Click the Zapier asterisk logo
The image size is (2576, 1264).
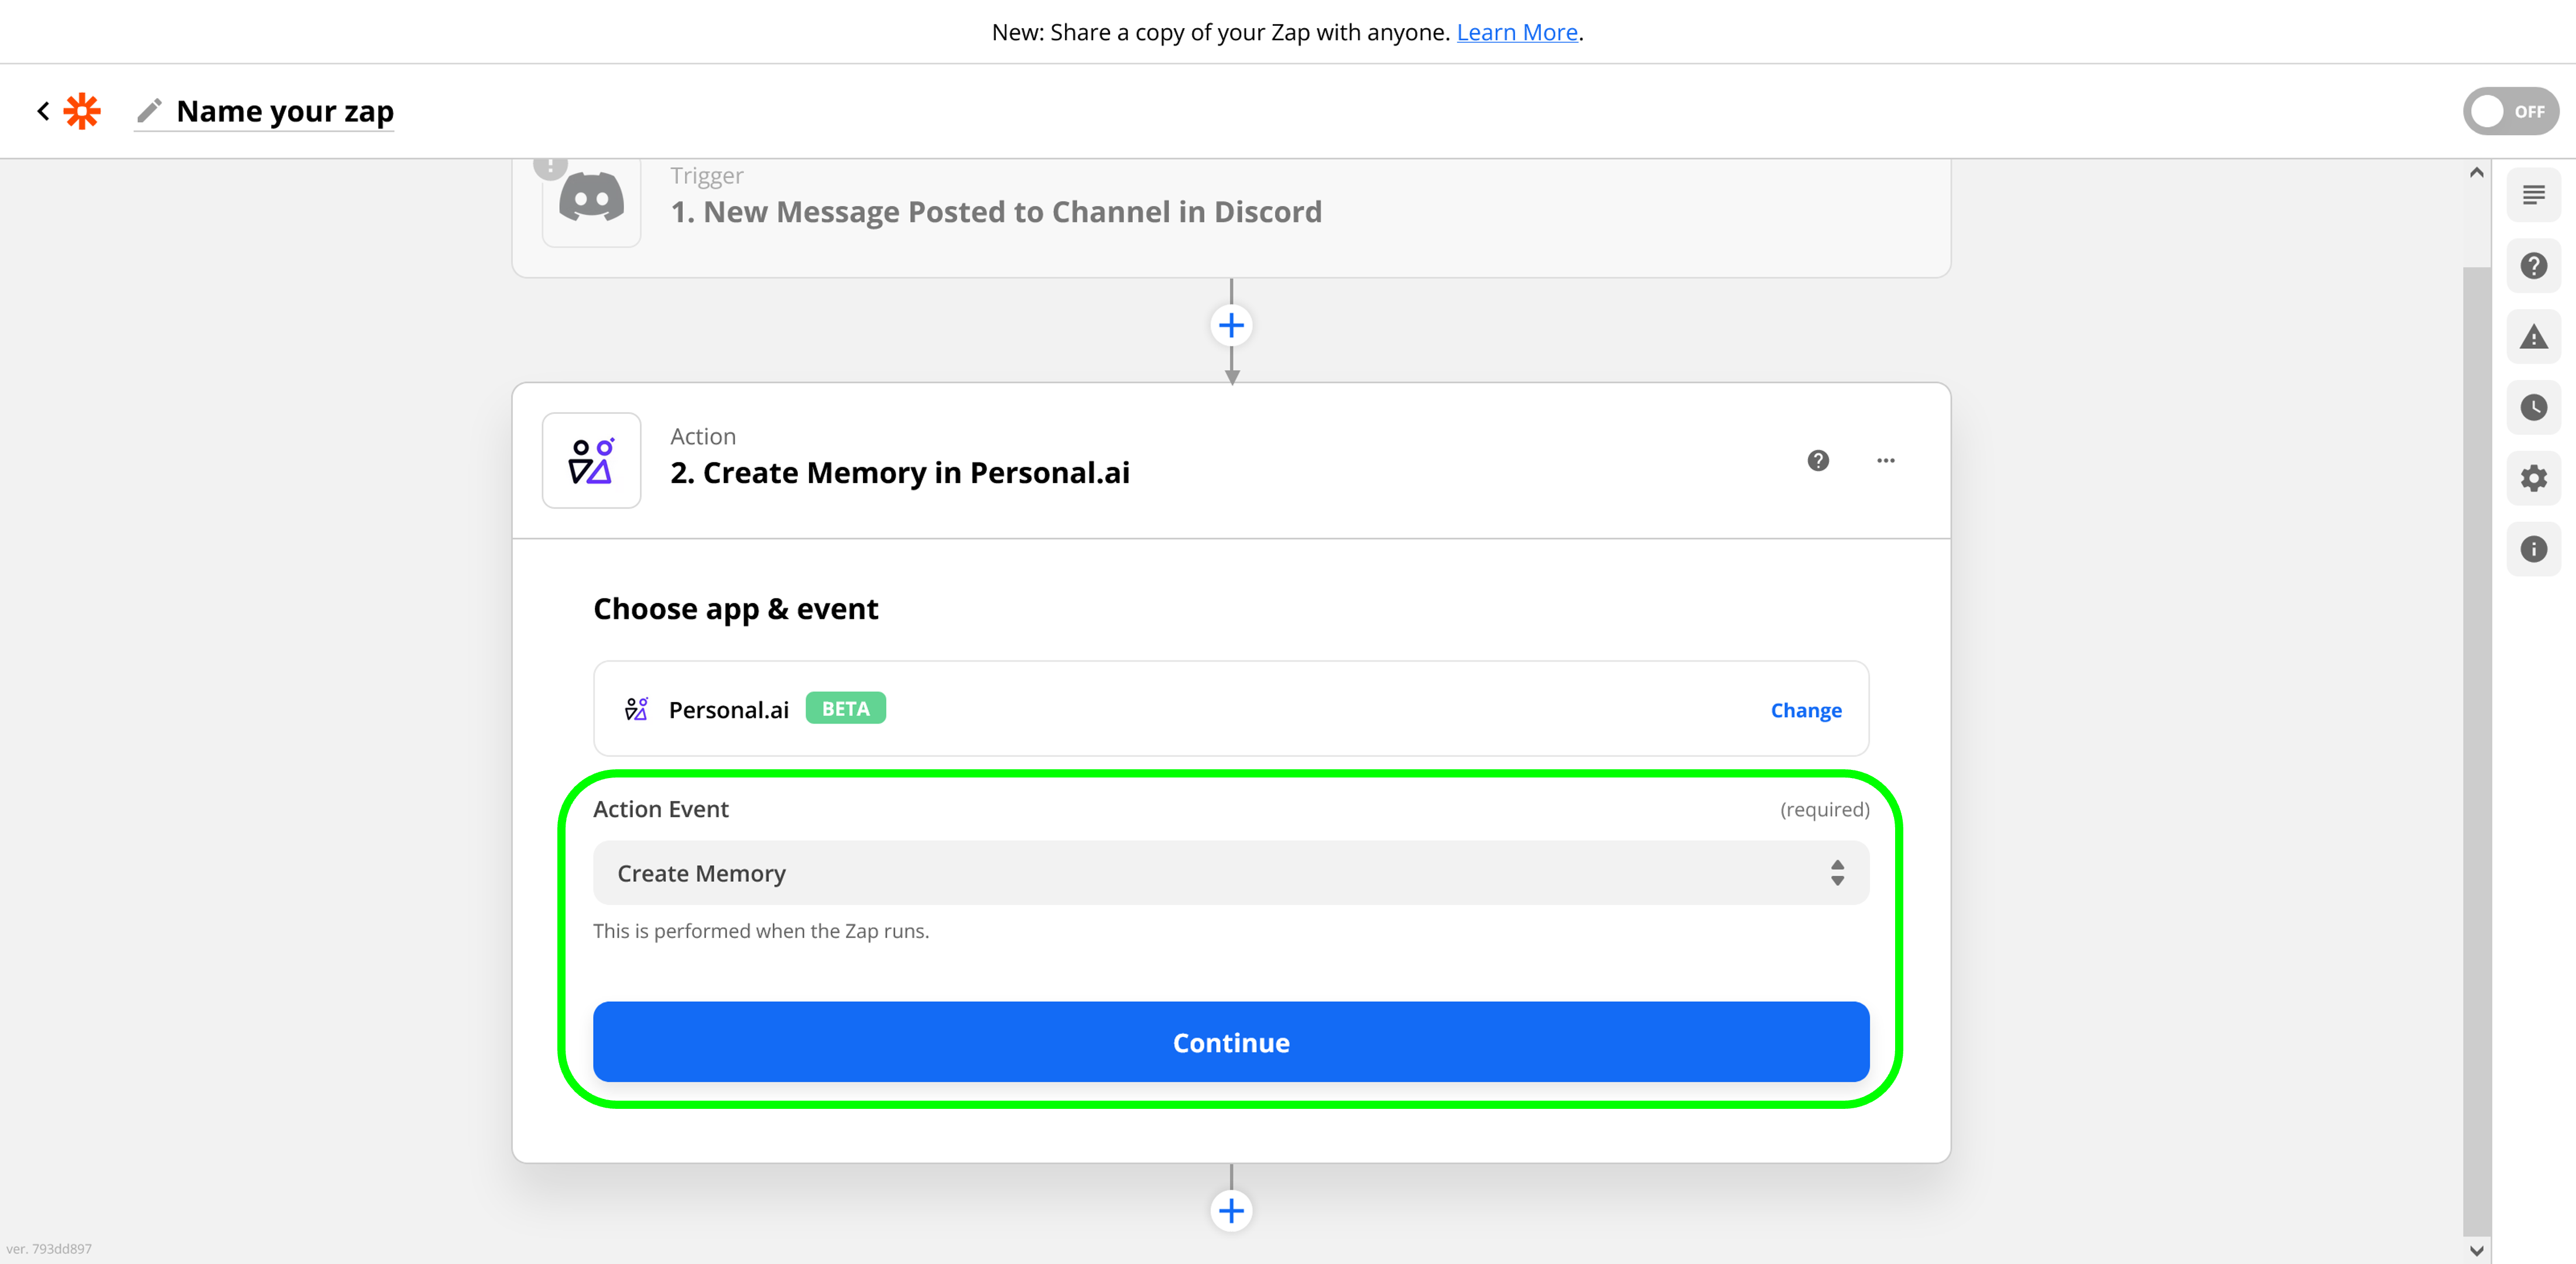click(82, 111)
